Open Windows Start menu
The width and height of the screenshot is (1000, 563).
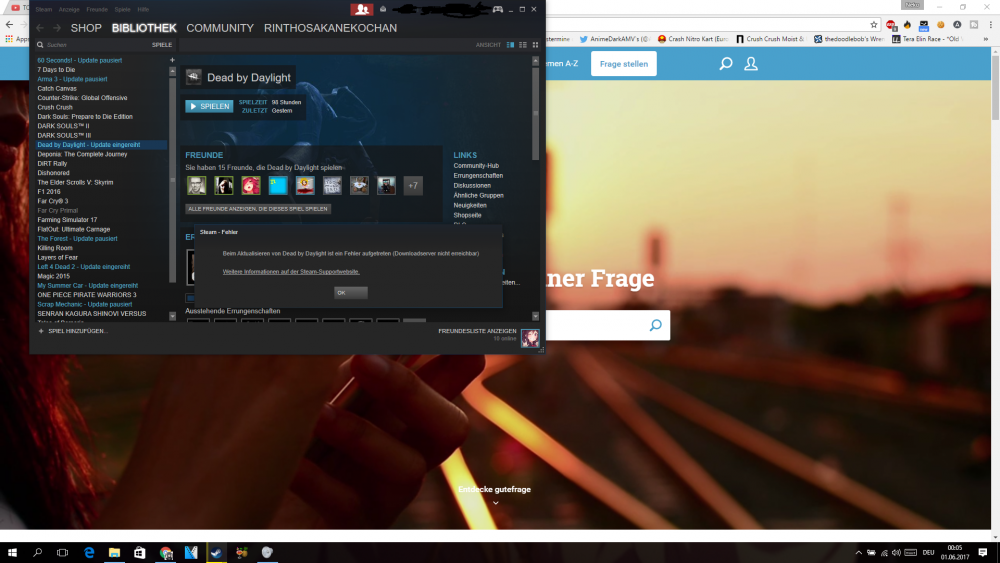click(x=12, y=552)
